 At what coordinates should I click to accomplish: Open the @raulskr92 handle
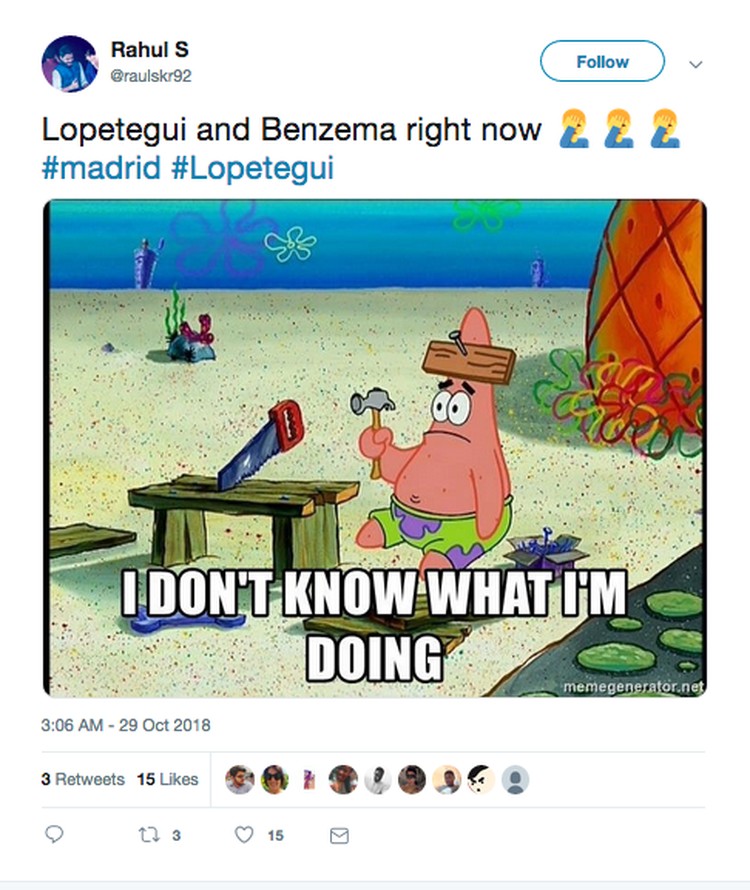tap(151, 74)
